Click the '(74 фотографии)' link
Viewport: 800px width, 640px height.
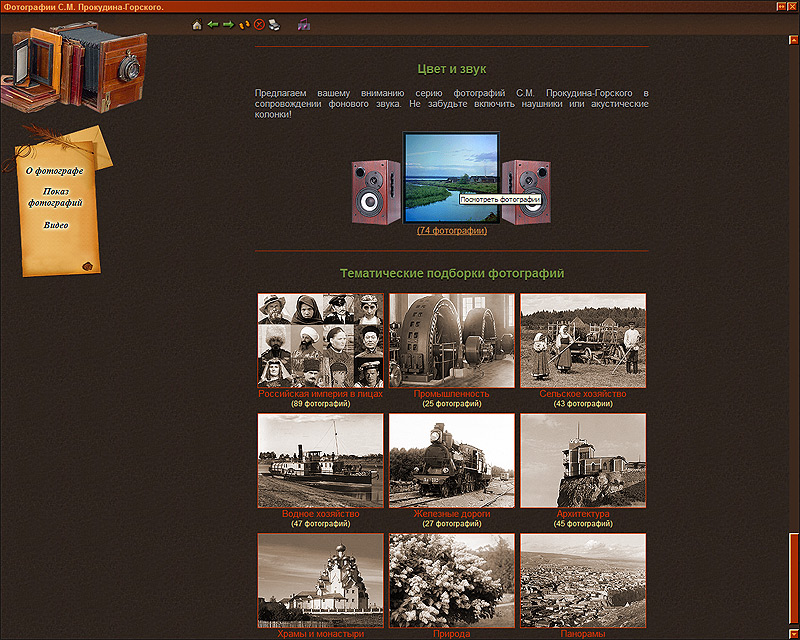click(452, 231)
